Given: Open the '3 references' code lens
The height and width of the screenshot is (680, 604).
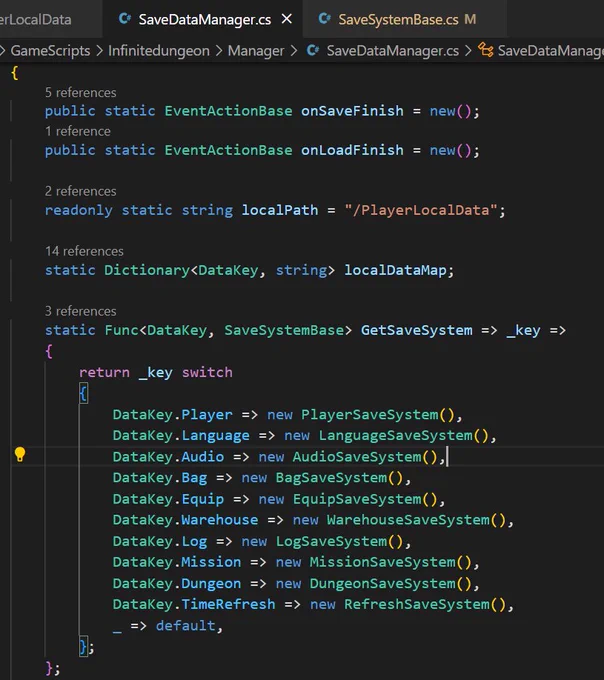Looking at the screenshot, I should [x=81, y=311].
